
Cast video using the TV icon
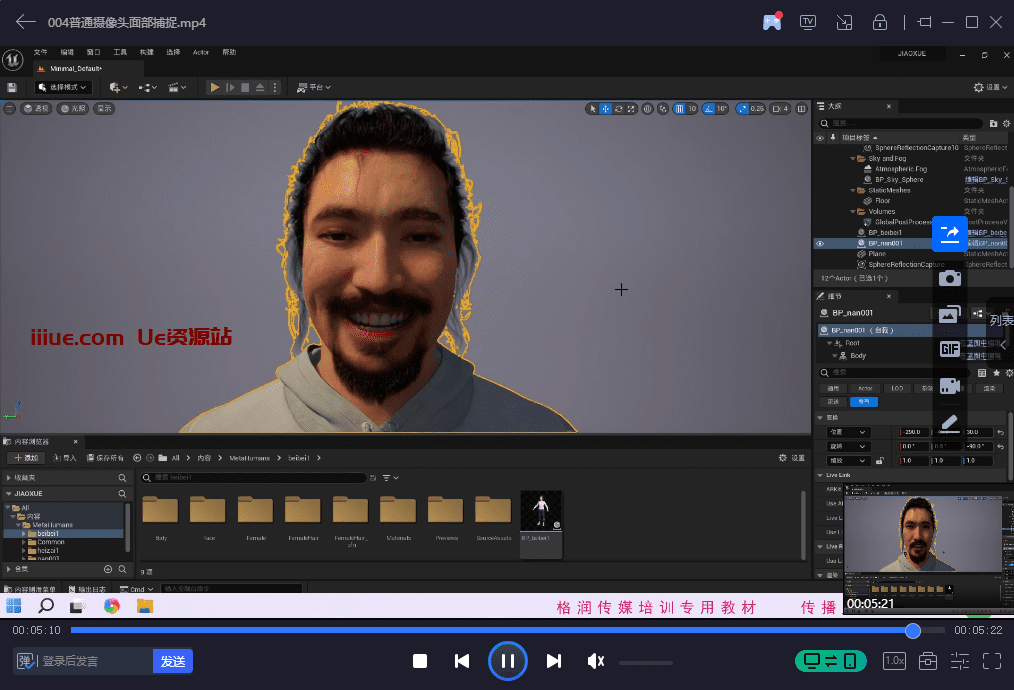point(808,22)
